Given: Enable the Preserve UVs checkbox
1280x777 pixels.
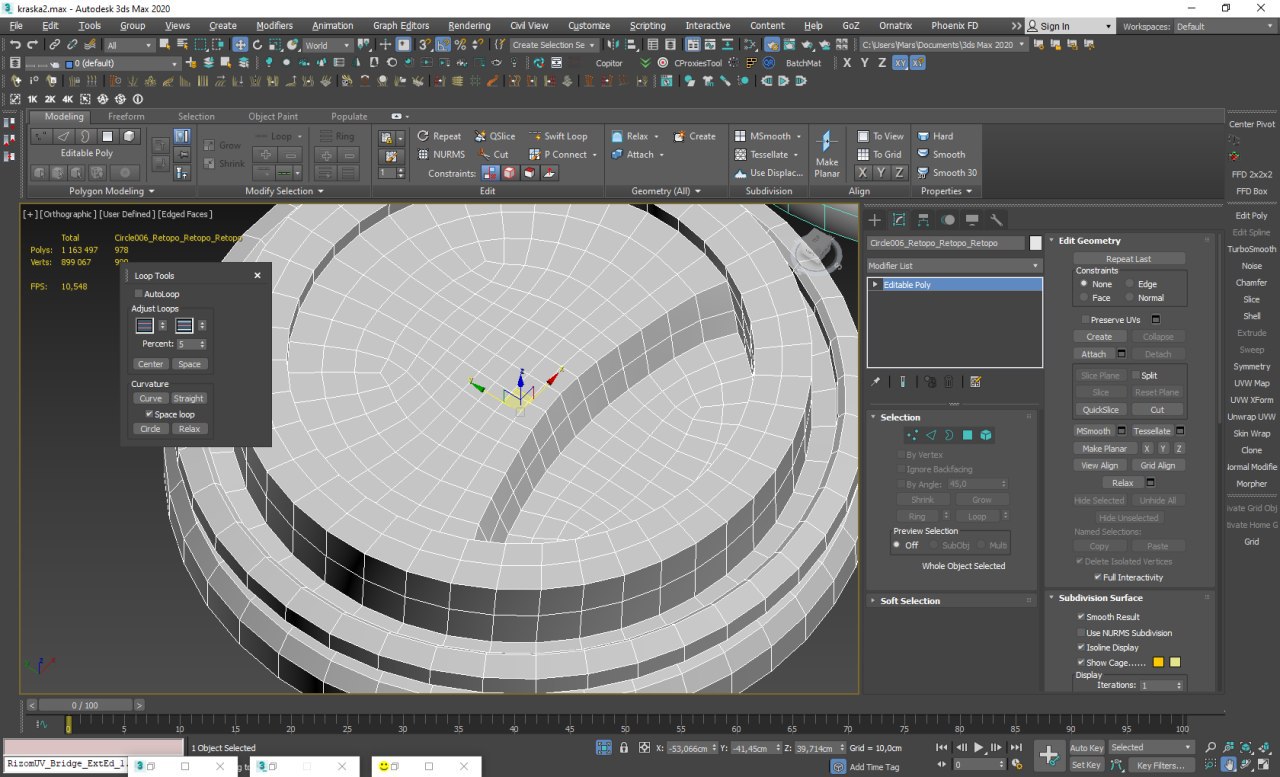Looking at the screenshot, I should (1084, 320).
